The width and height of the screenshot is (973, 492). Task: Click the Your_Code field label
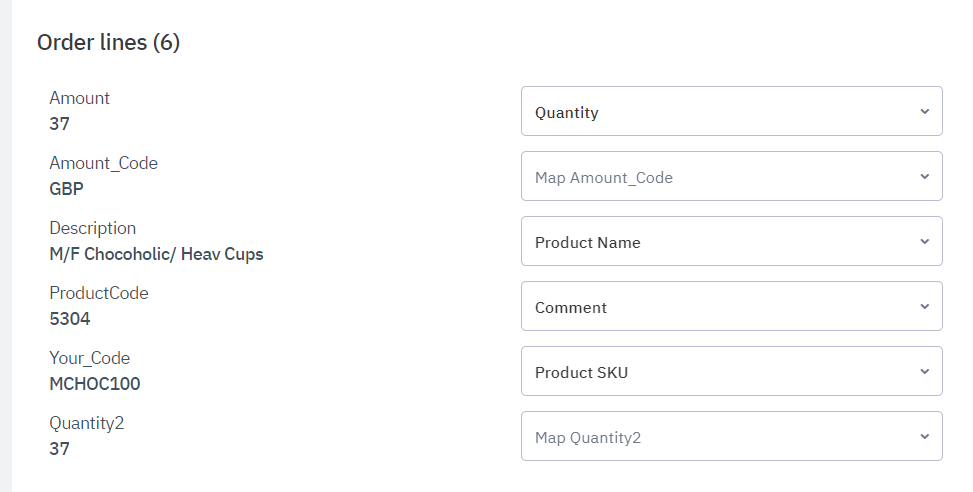[x=89, y=358]
